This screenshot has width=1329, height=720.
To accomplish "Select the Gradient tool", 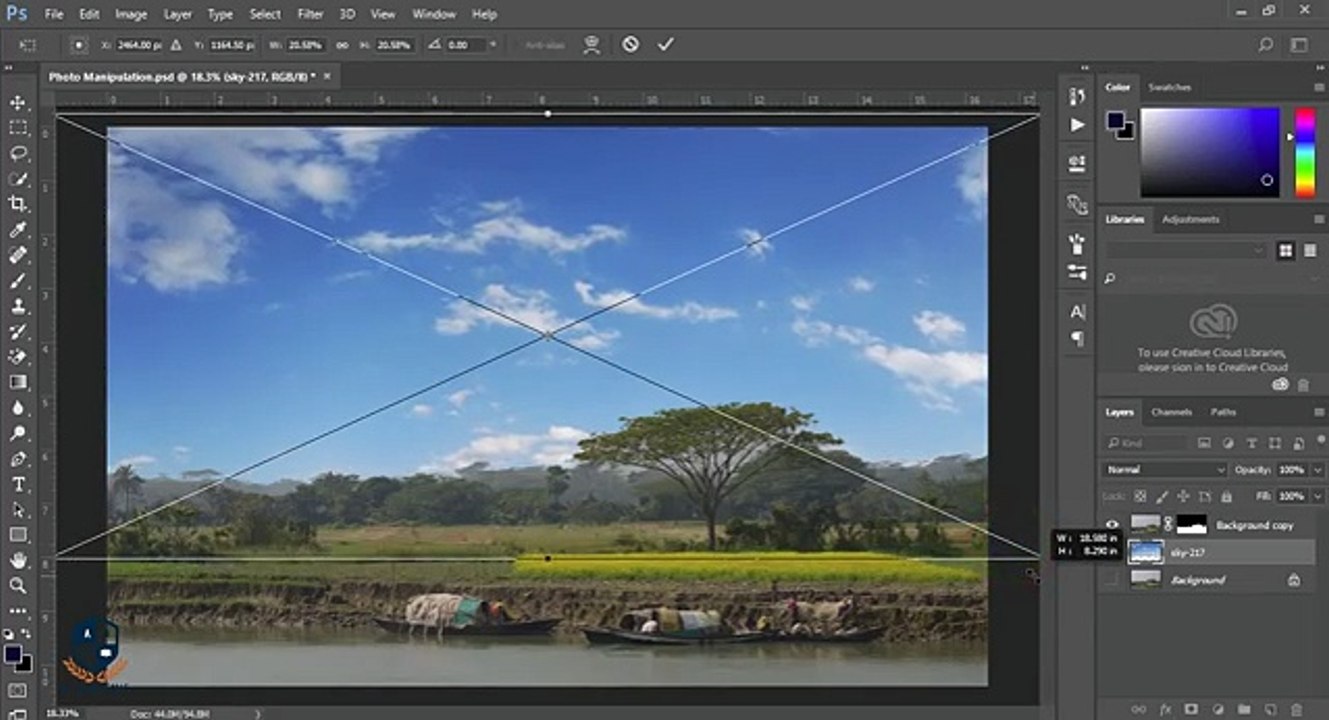I will [x=18, y=382].
